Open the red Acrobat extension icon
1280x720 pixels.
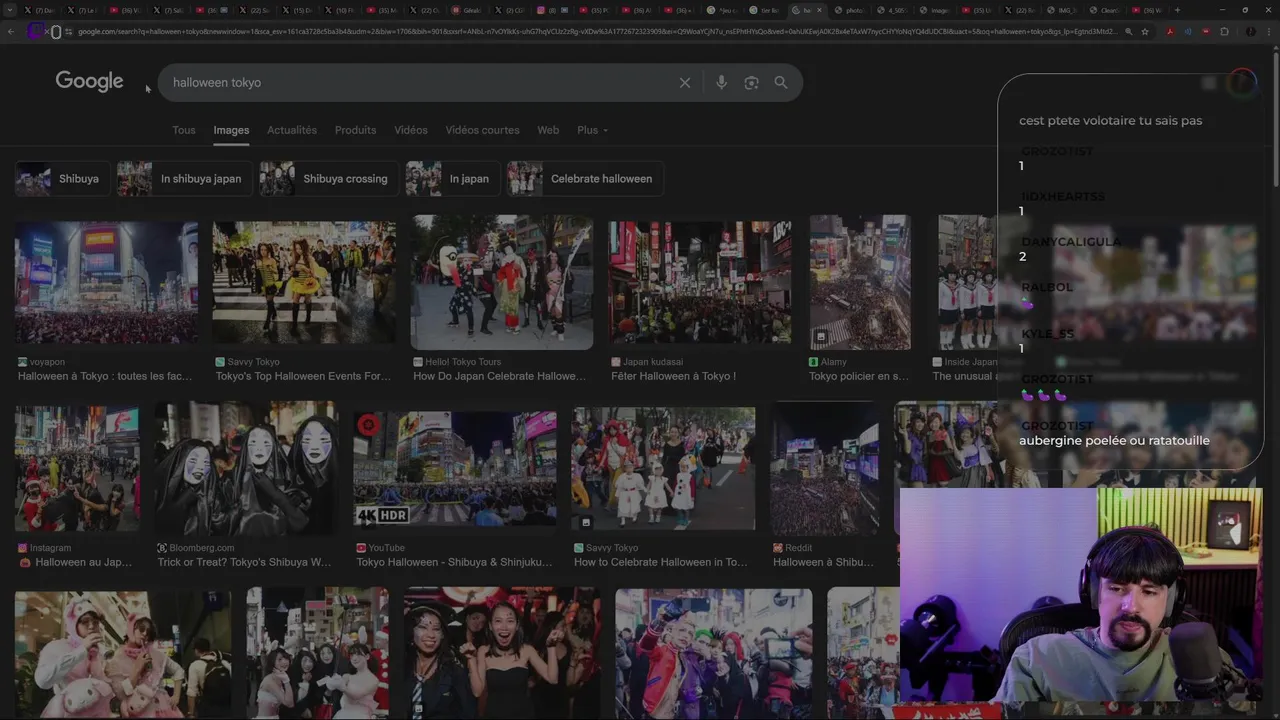click(1170, 31)
